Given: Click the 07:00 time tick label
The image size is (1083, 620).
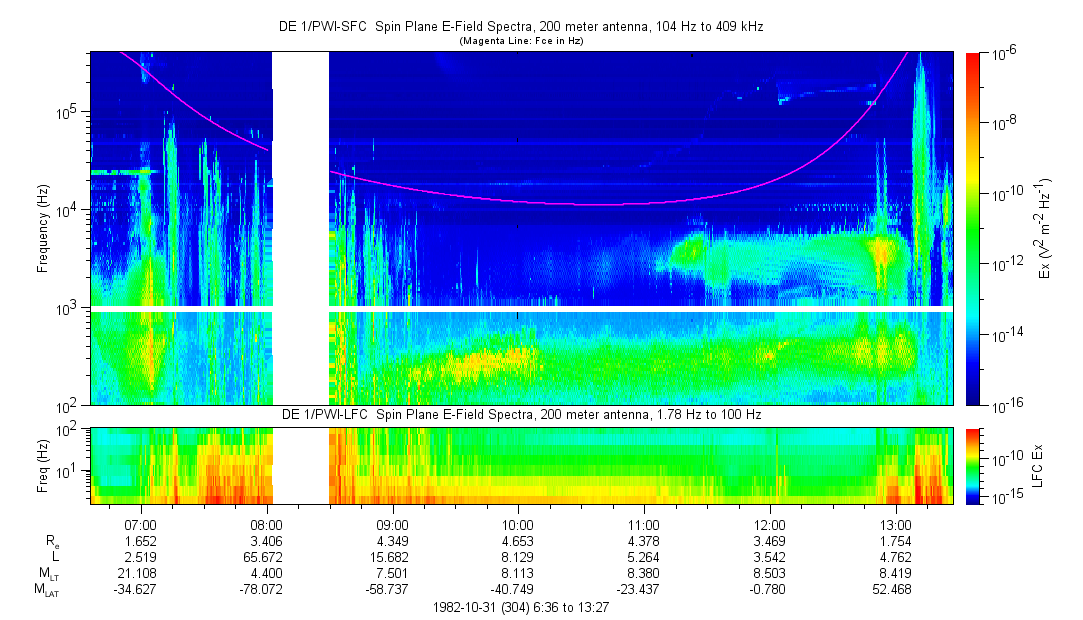Looking at the screenshot, I should click(141, 525).
